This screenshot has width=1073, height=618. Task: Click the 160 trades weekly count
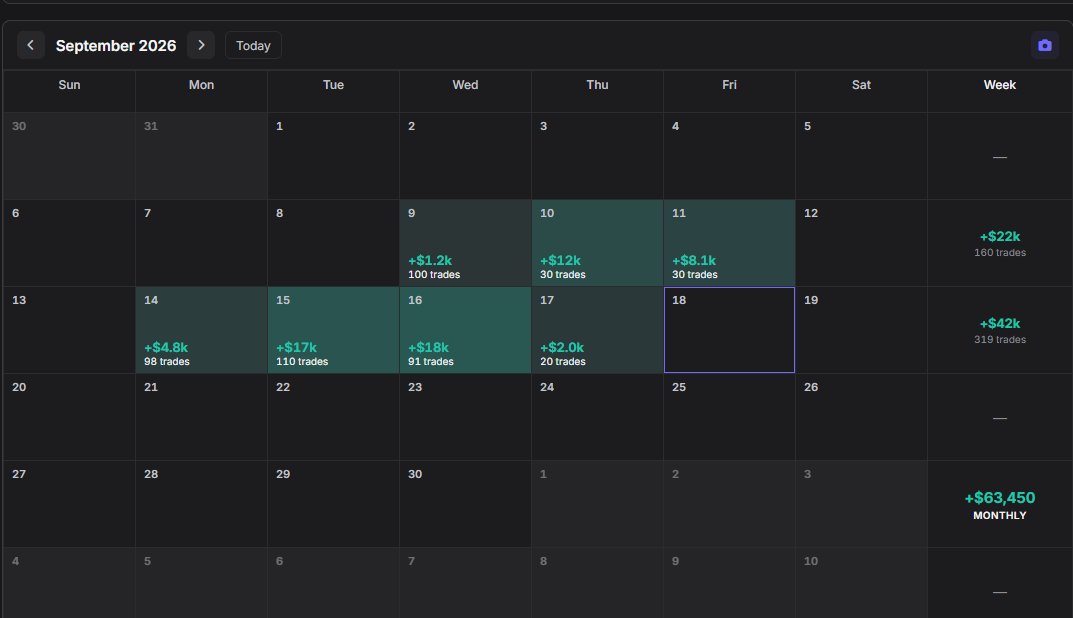(1000, 253)
